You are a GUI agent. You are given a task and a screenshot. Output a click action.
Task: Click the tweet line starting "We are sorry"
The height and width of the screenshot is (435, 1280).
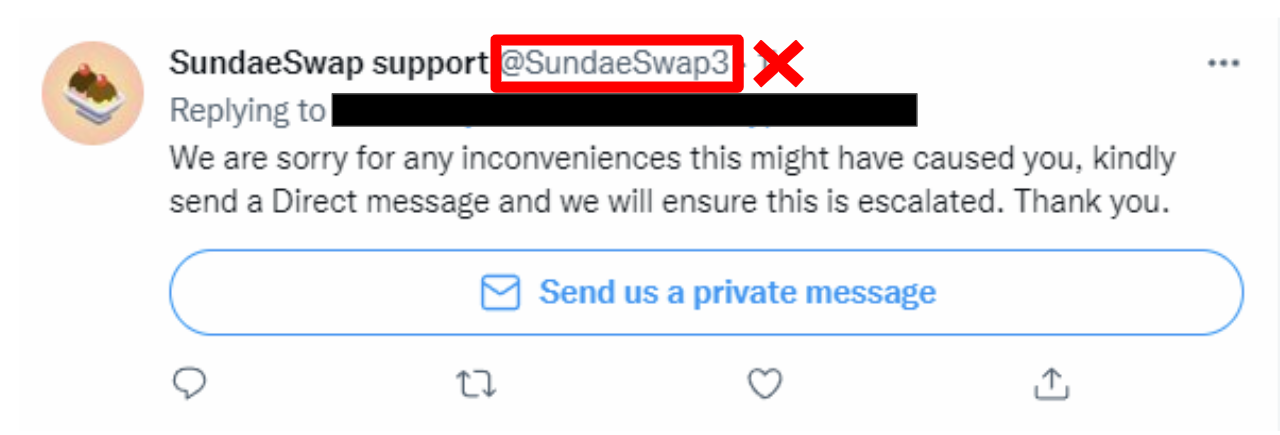[x=672, y=158]
